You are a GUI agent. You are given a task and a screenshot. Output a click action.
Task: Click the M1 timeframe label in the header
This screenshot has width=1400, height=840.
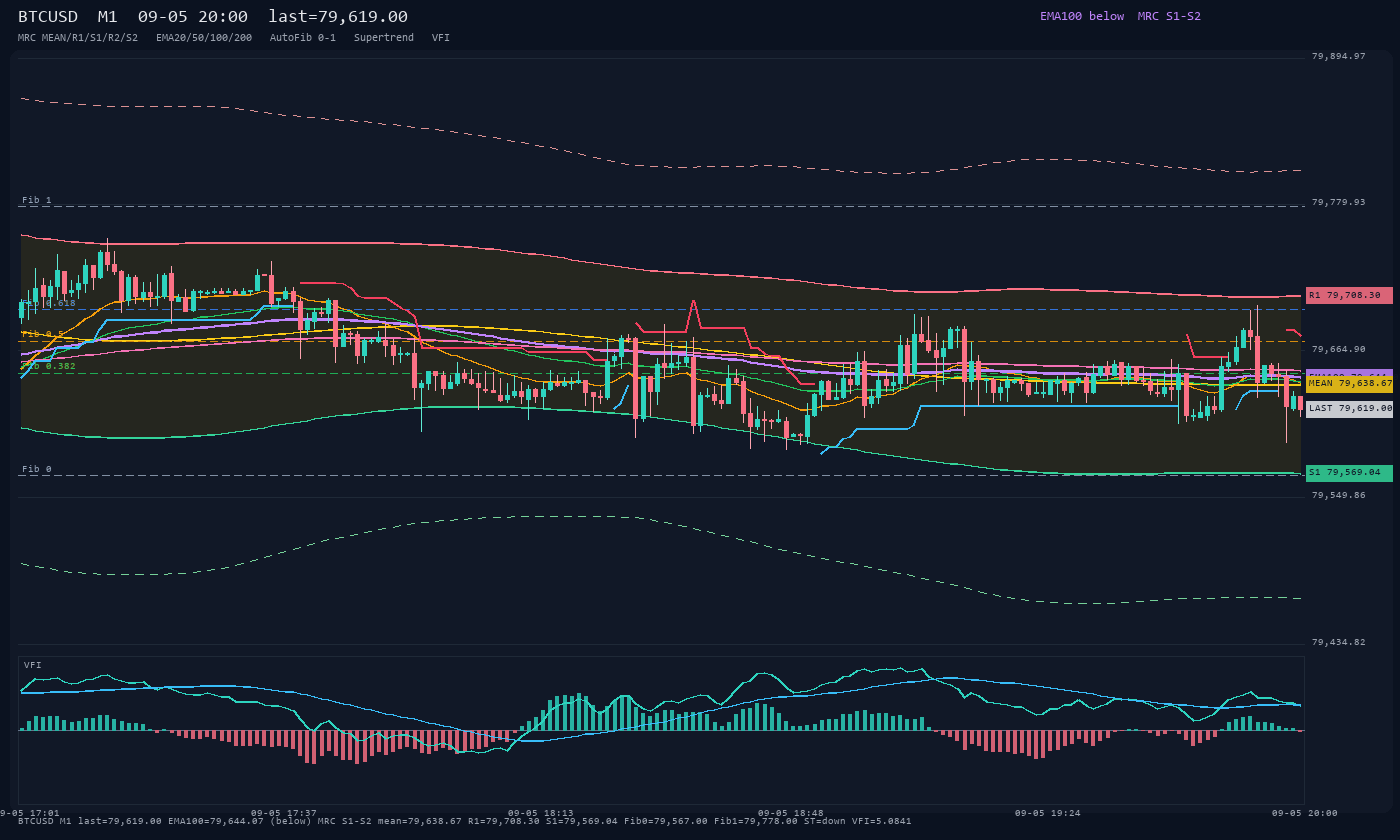tap(108, 17)
